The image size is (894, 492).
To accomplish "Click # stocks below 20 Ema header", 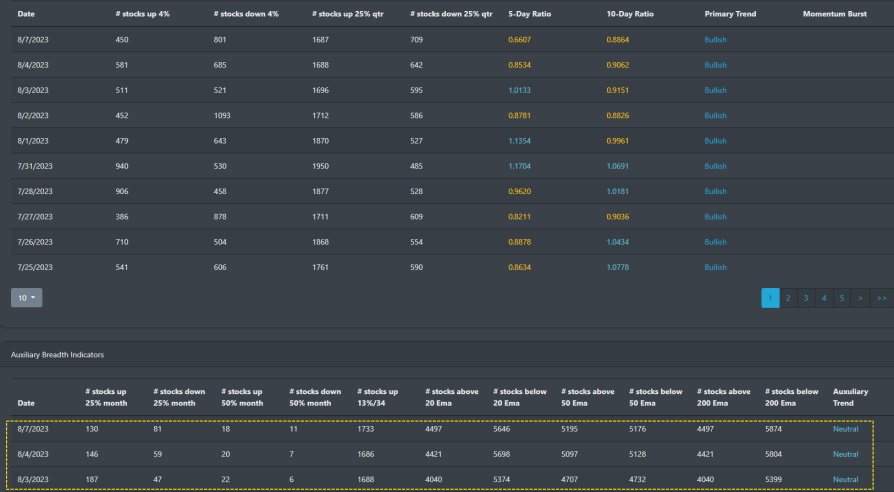I will [x=519, y=397].
